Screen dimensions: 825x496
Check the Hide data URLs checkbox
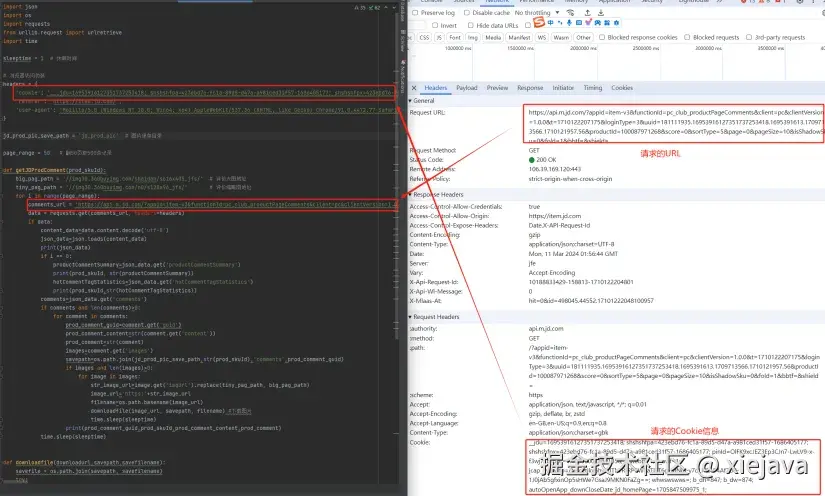point(471,25)
